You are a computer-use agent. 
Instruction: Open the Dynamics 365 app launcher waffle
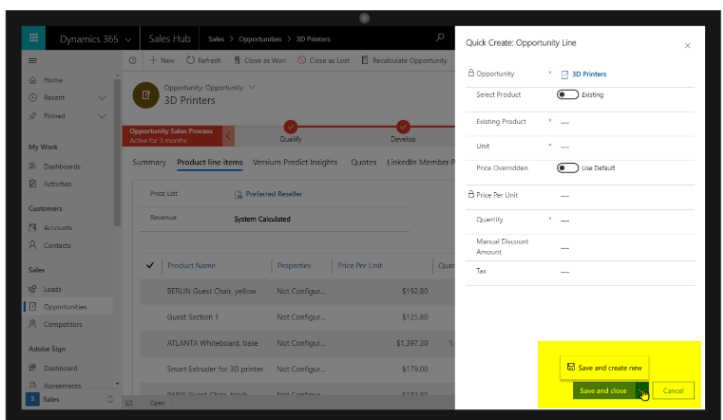[x=34, y=39]
